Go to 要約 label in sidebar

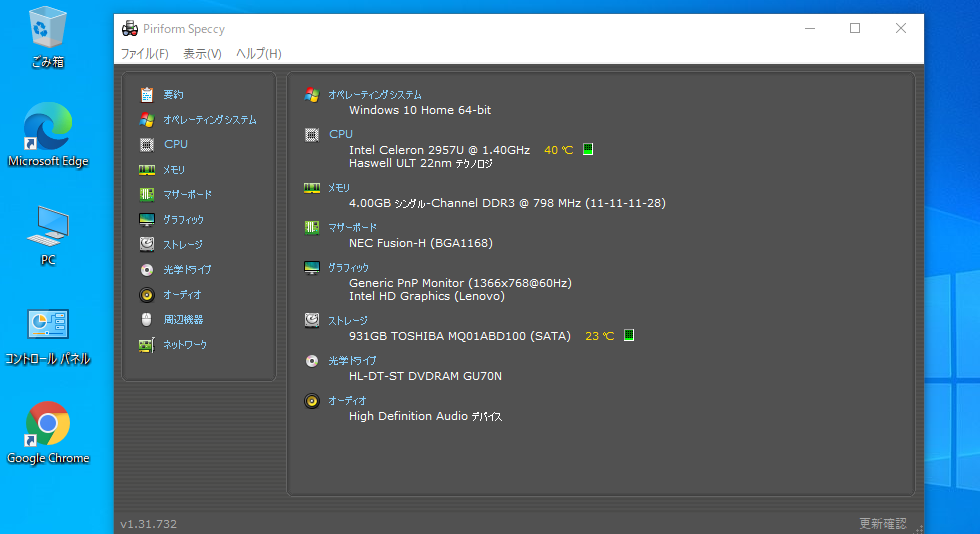point(173,94)
